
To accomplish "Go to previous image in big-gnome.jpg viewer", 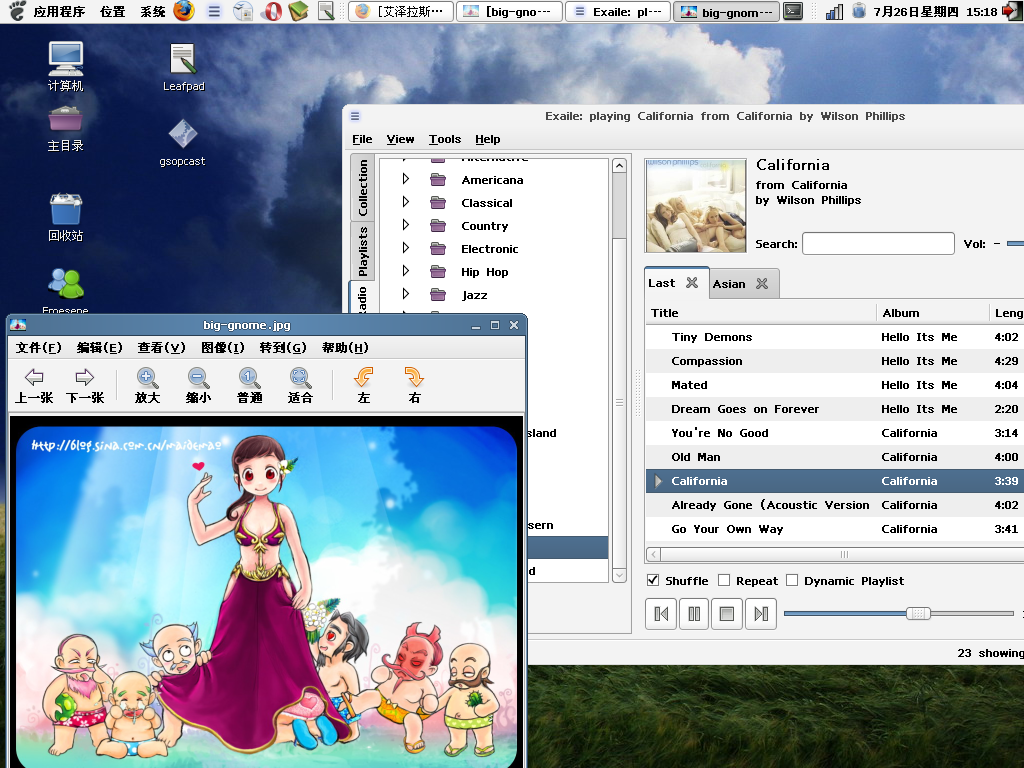I will coord(34,385).
